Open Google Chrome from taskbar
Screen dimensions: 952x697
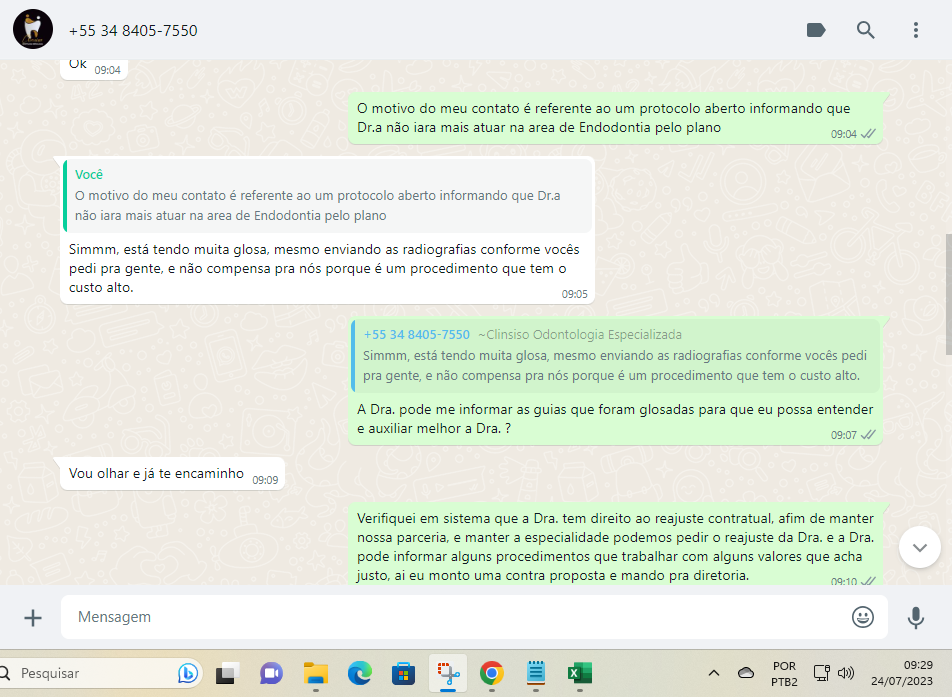coord(491,673)
